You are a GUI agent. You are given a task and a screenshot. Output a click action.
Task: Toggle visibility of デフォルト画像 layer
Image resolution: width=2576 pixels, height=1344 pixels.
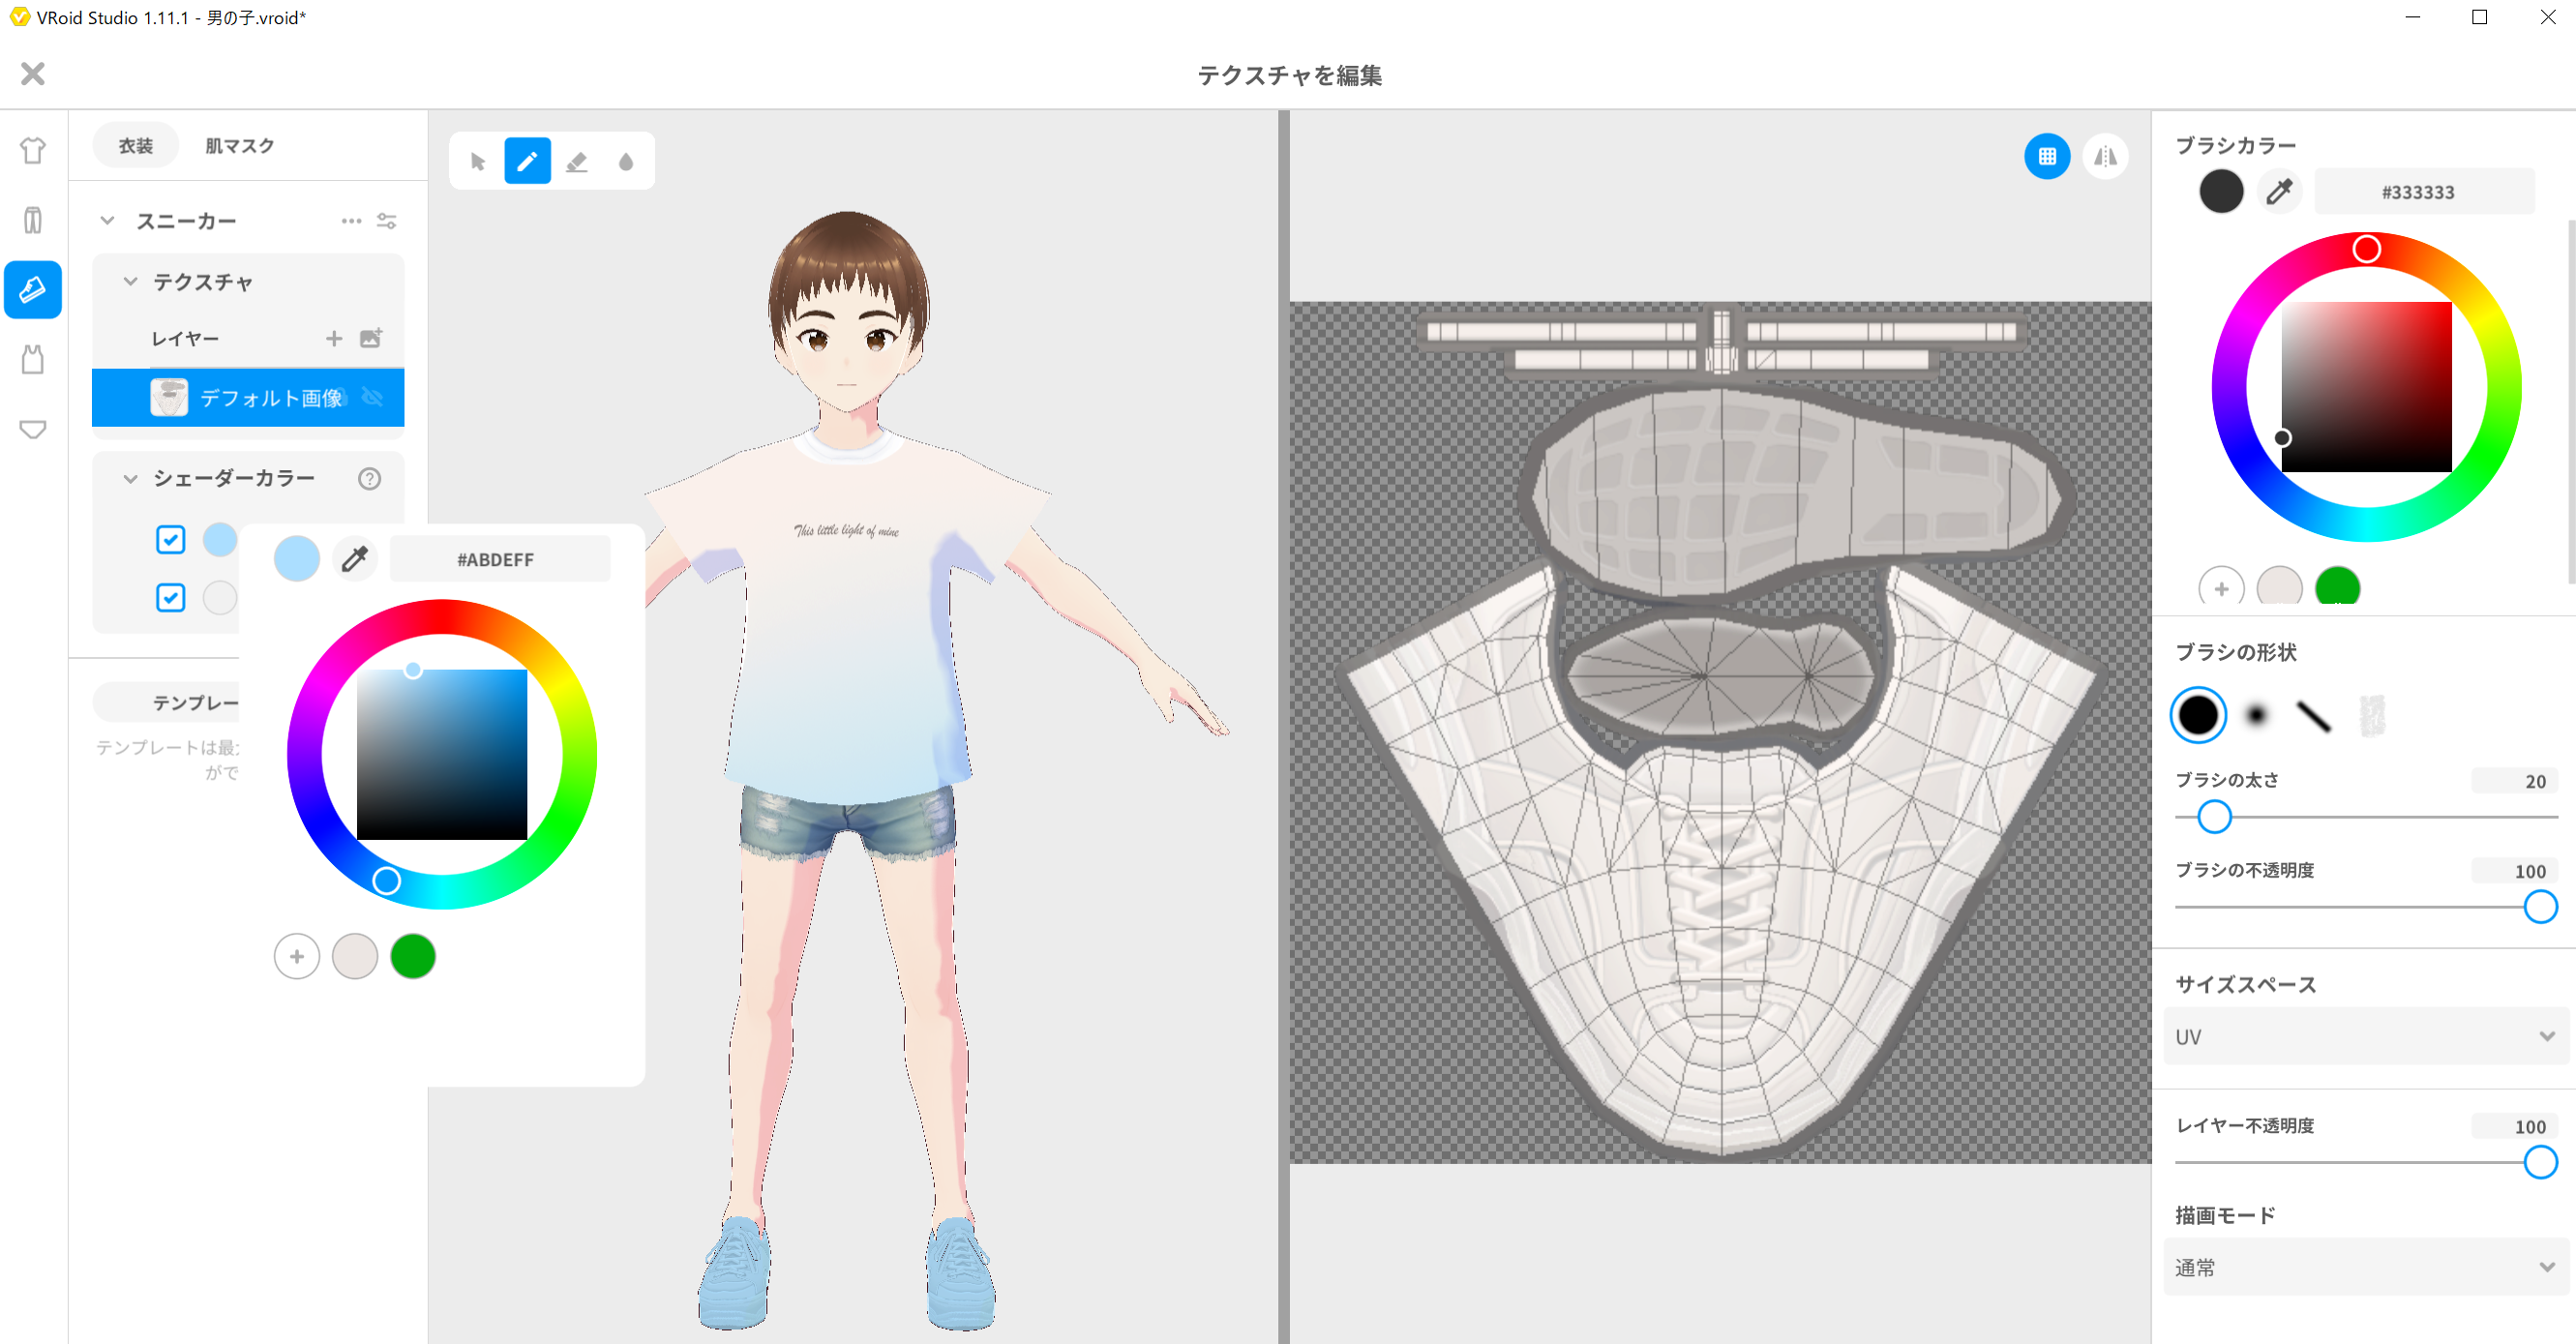click(372, 397)
